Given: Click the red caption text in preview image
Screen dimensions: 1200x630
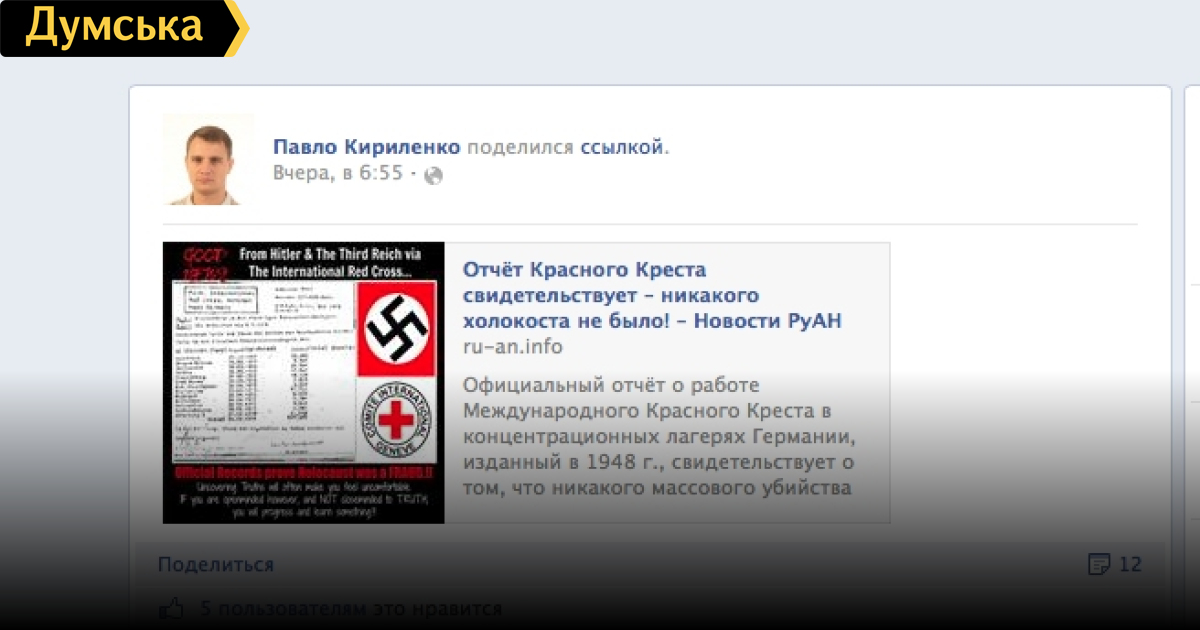Looking at the screenshot, I should (303, 471).
